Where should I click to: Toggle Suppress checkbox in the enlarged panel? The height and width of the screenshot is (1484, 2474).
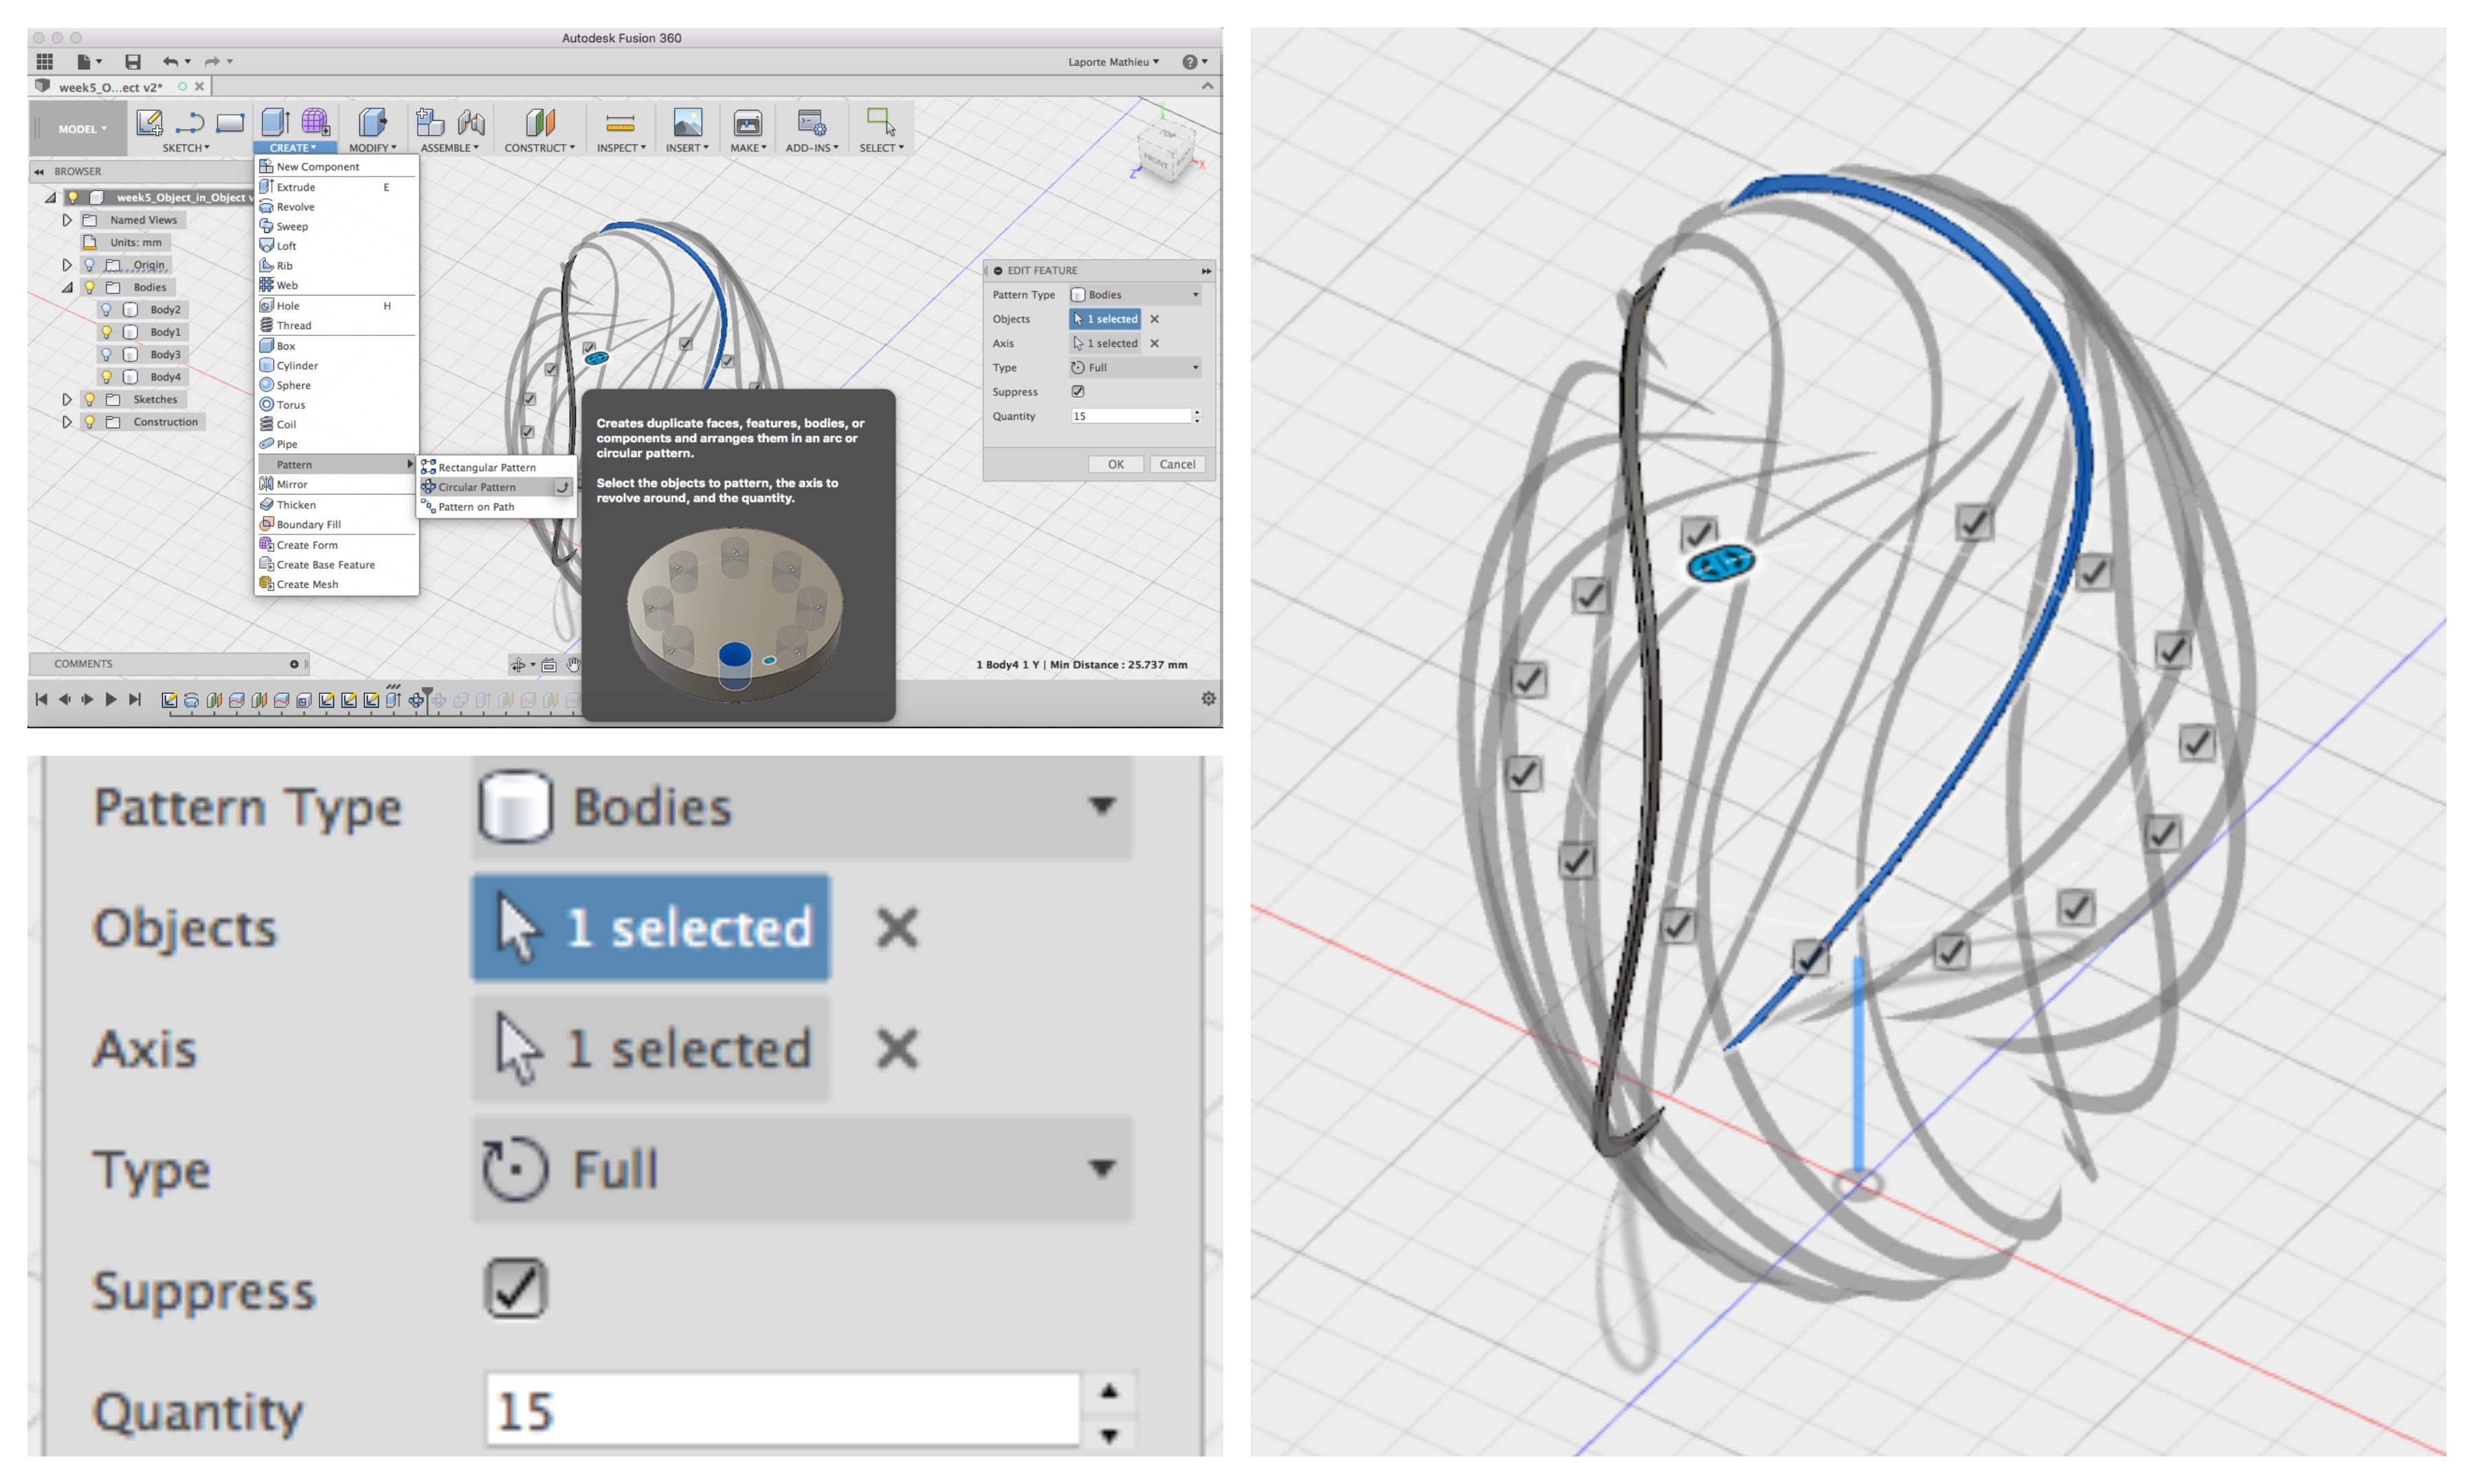click(x=516, y=1289)
